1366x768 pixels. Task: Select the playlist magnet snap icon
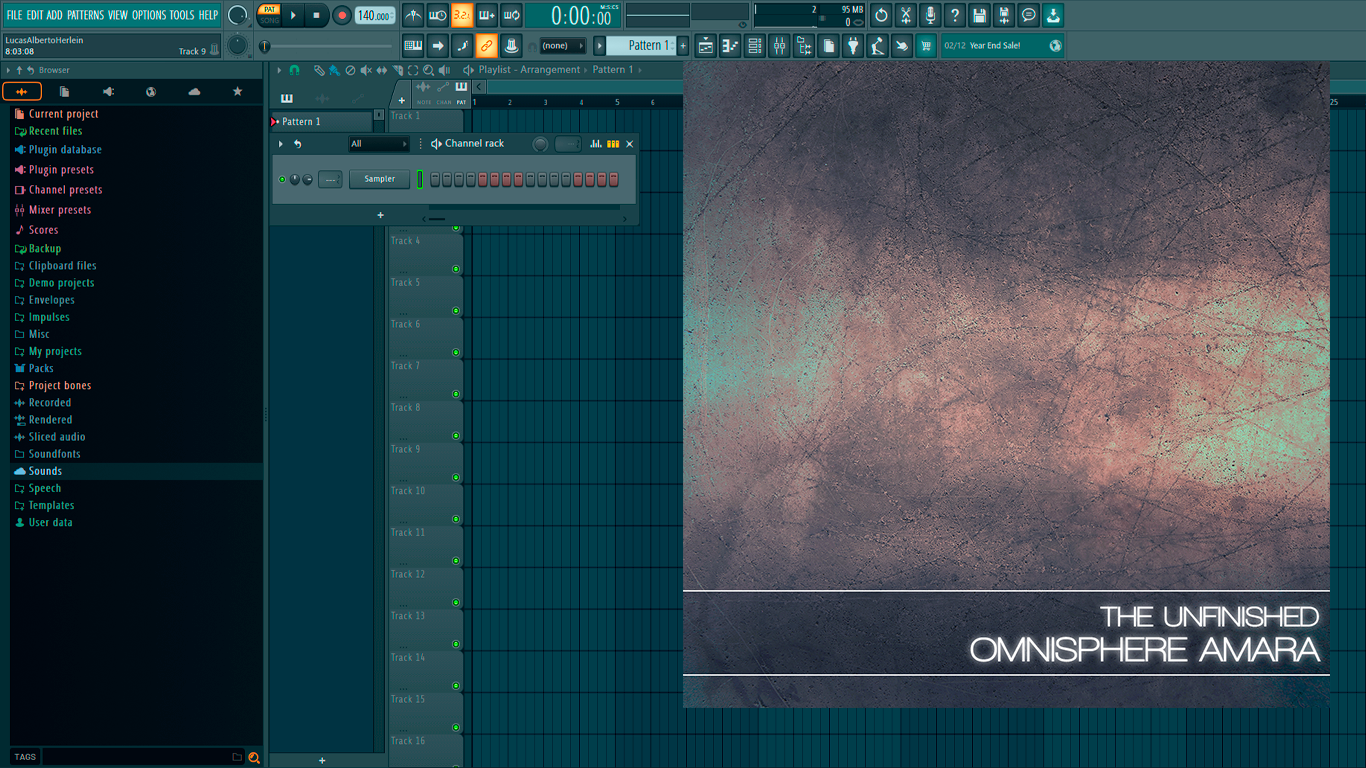(x=294, y=70)
